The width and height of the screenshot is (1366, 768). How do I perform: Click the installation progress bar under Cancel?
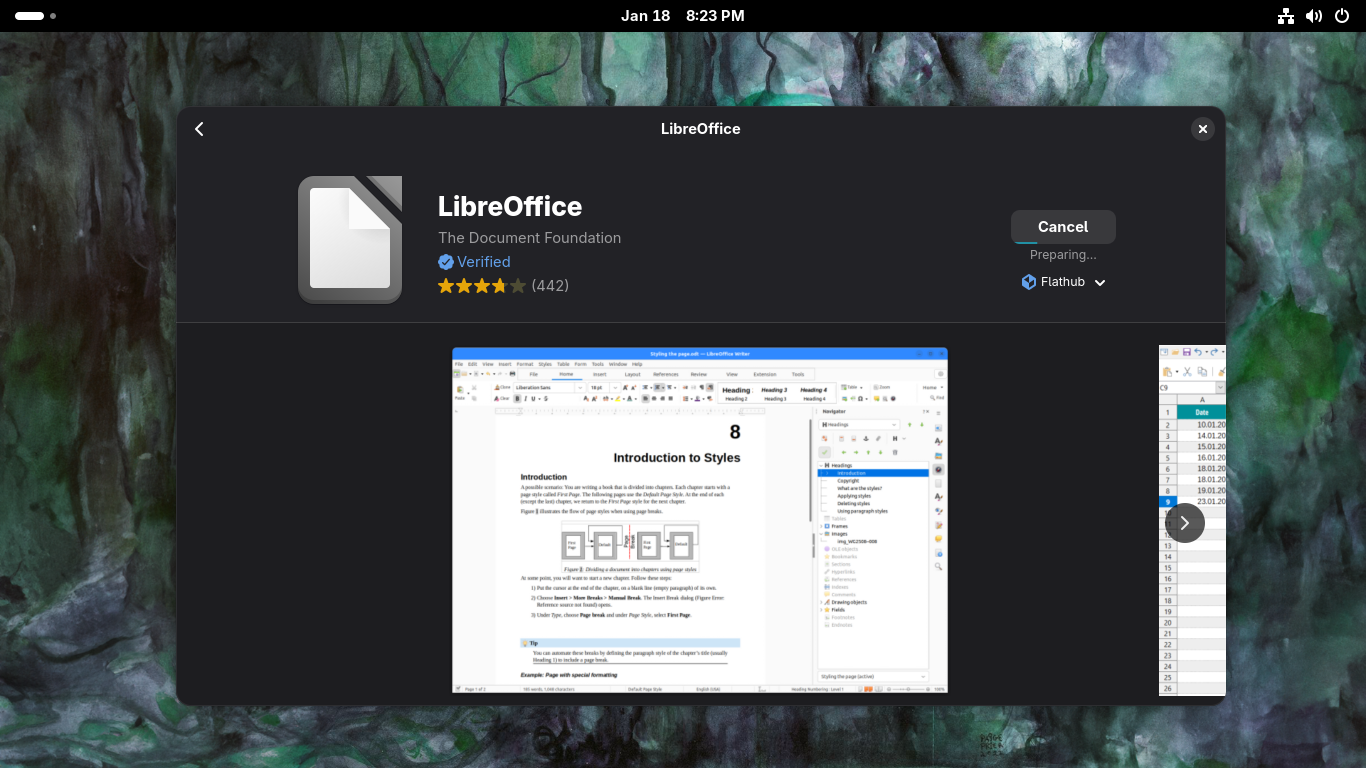1063,242
